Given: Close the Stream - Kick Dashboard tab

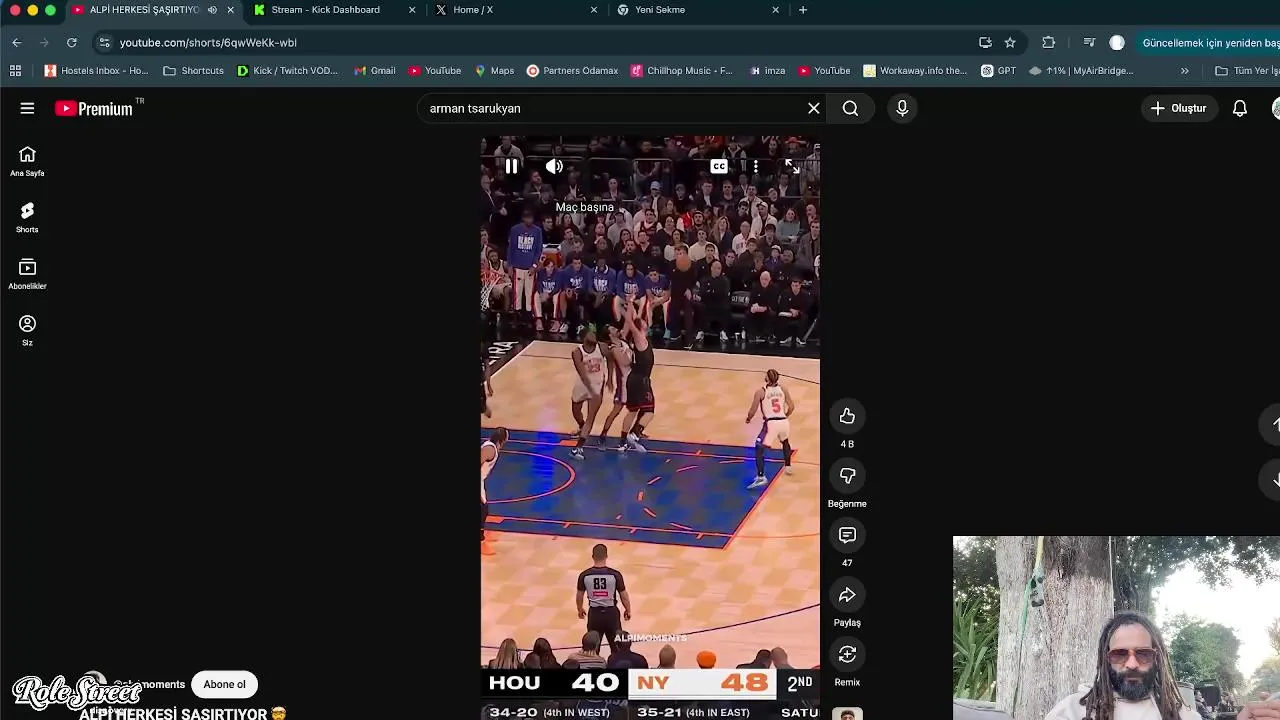Looking at the screenshot, I should pos(412,10).
